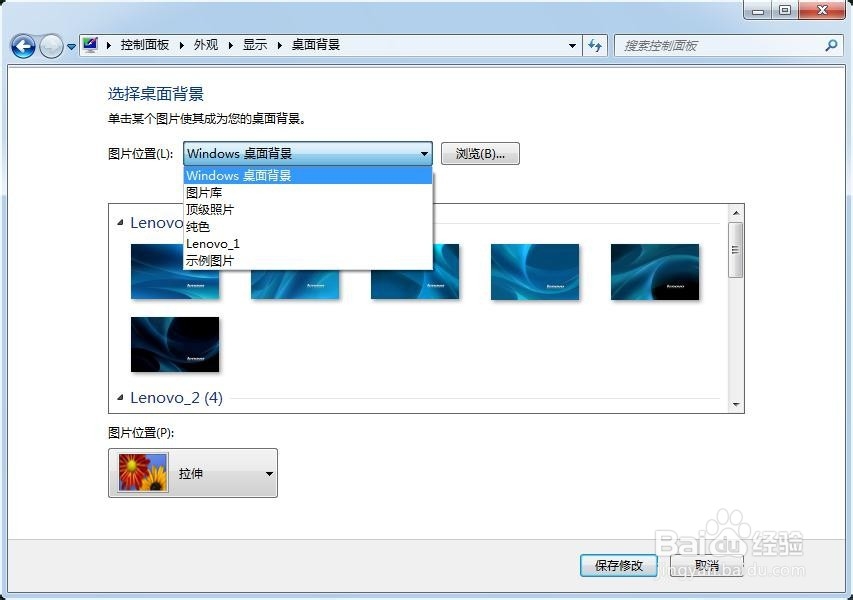853x600 pixels.
Task: Click 桌面背景 in the breadcrumb
Action: point(316,45)
